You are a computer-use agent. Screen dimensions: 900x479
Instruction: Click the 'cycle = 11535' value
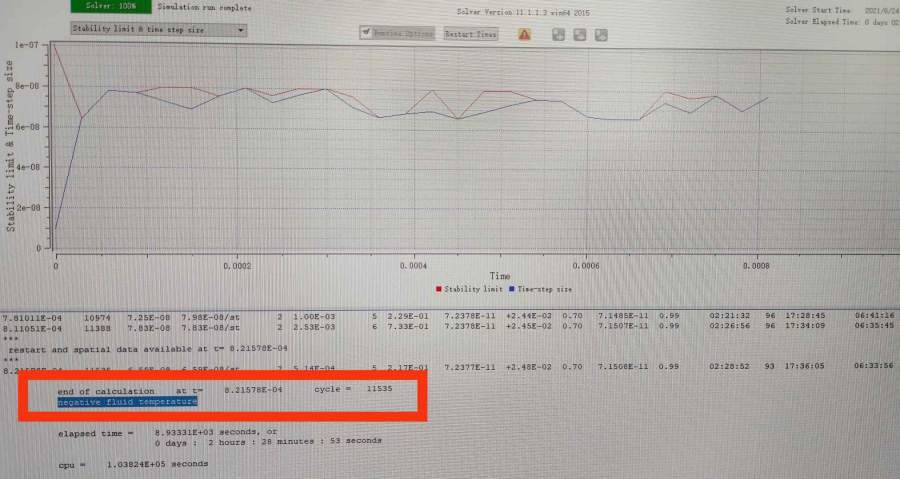353,388
